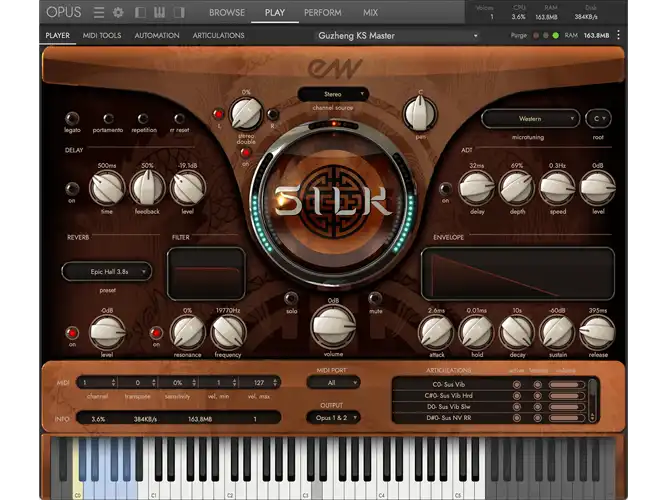This screenshot has width=667, height=500.
Task: Toggle the repetition switch
Action: tap(143, 118)
